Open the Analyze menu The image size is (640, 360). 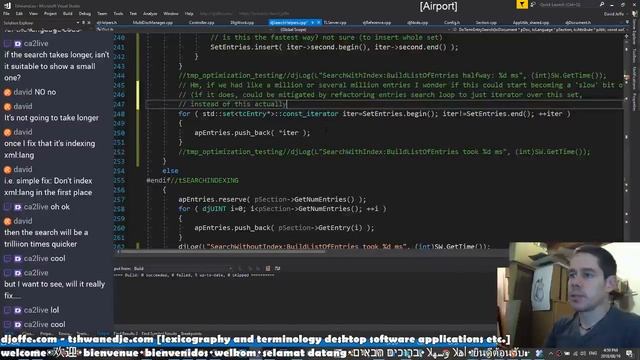point(150,13)
